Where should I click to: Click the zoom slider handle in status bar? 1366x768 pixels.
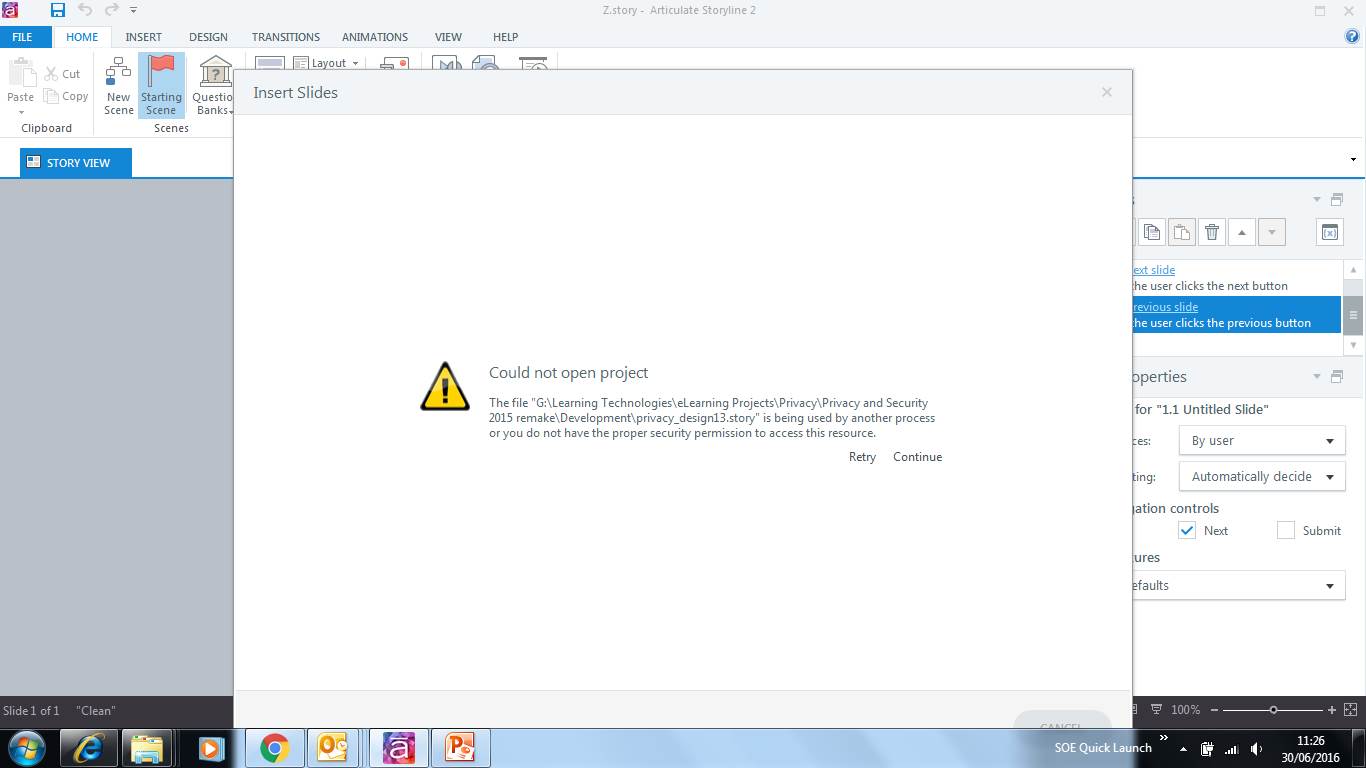1273,710
